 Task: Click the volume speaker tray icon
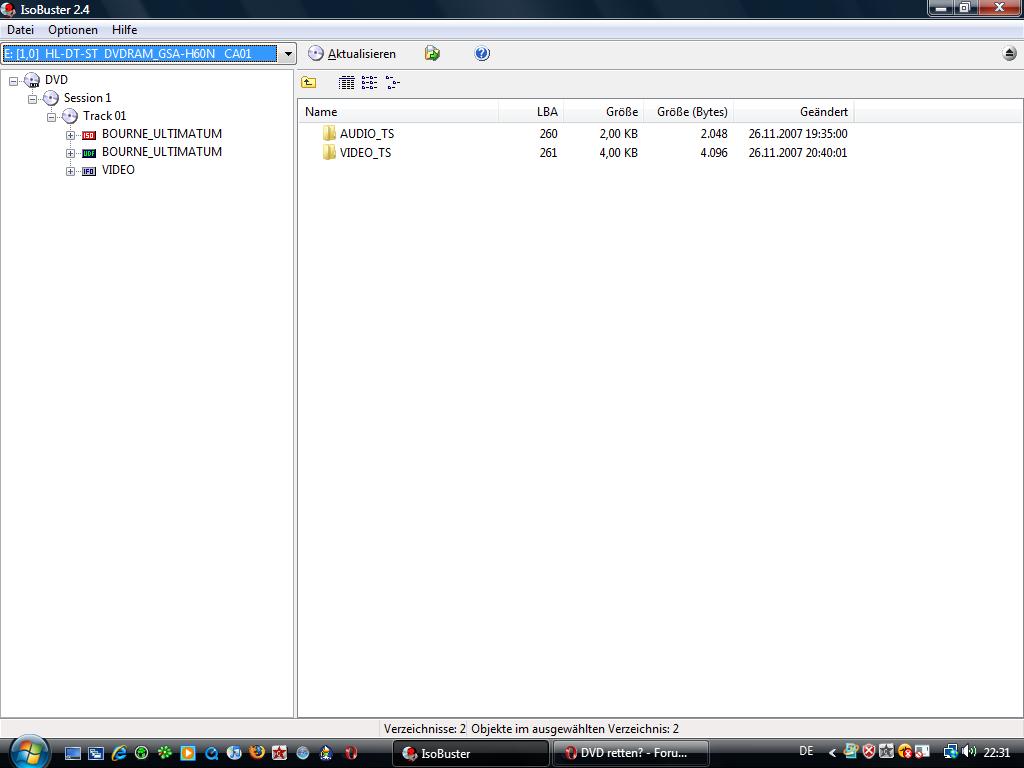tap(969, 752)
